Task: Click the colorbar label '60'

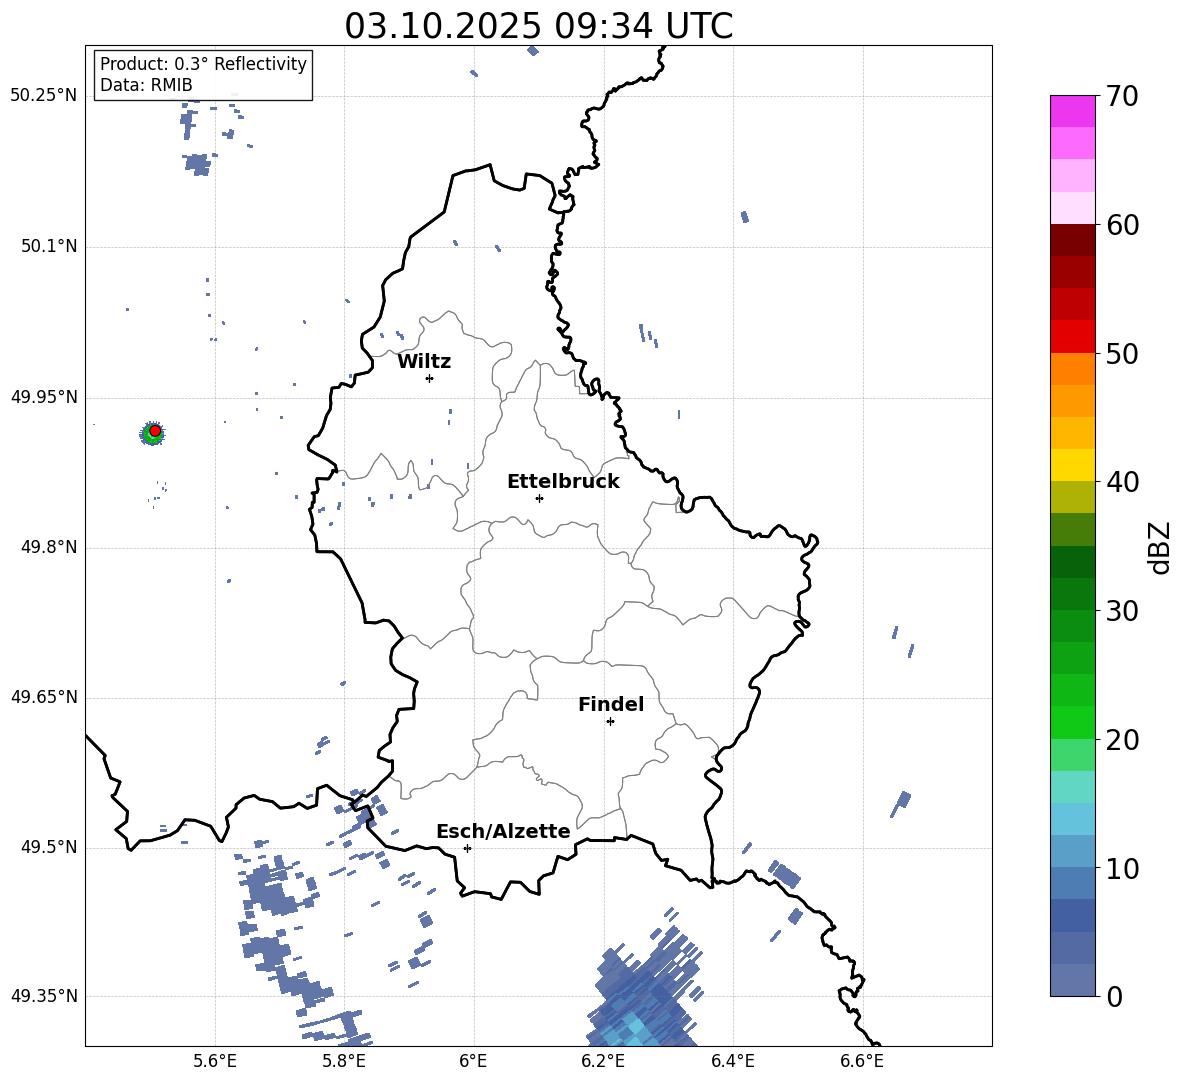Action: (1122, 225)
